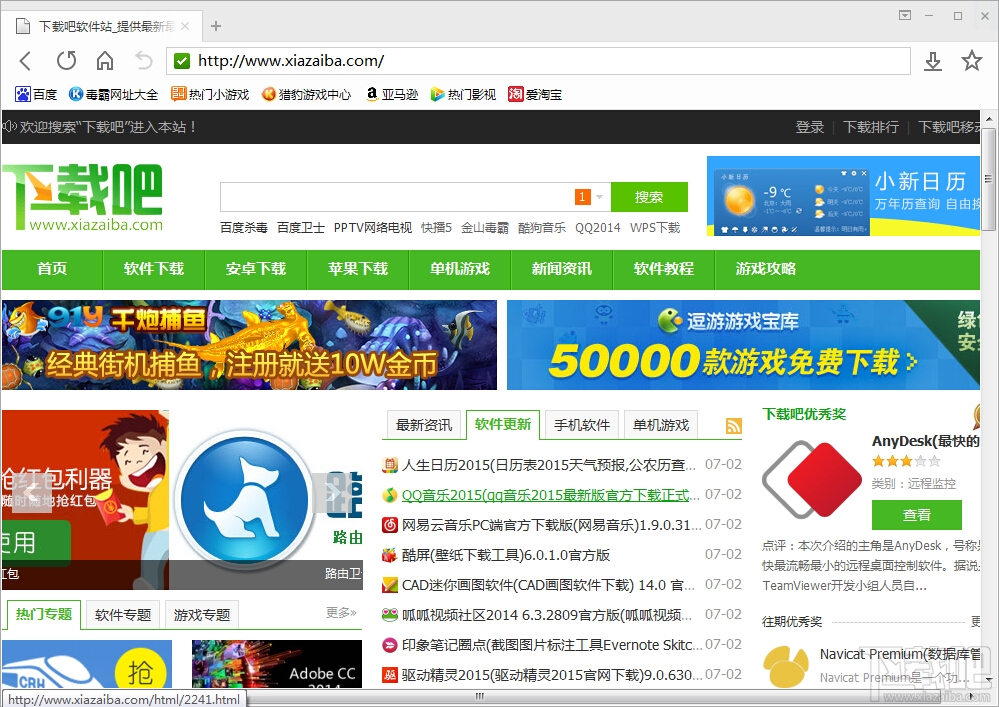
Task: Open the CAD迷你画图软件 article link
Action: tap(549, 585)
